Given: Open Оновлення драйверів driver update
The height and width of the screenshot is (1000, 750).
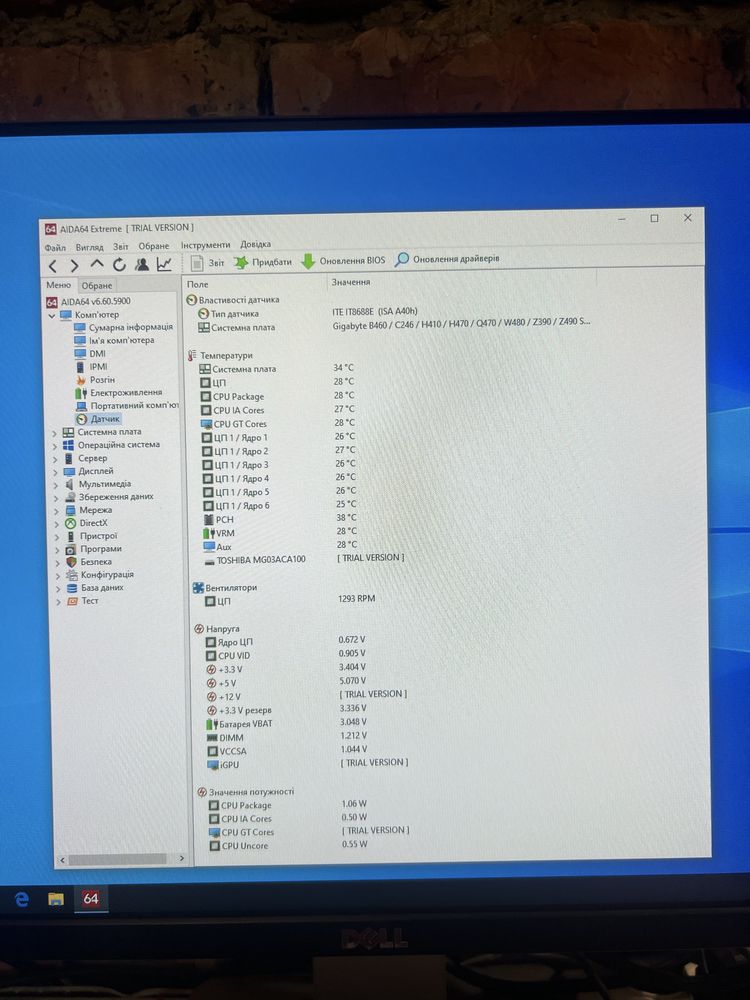Looking at the screenshot, I should [447, 259].
